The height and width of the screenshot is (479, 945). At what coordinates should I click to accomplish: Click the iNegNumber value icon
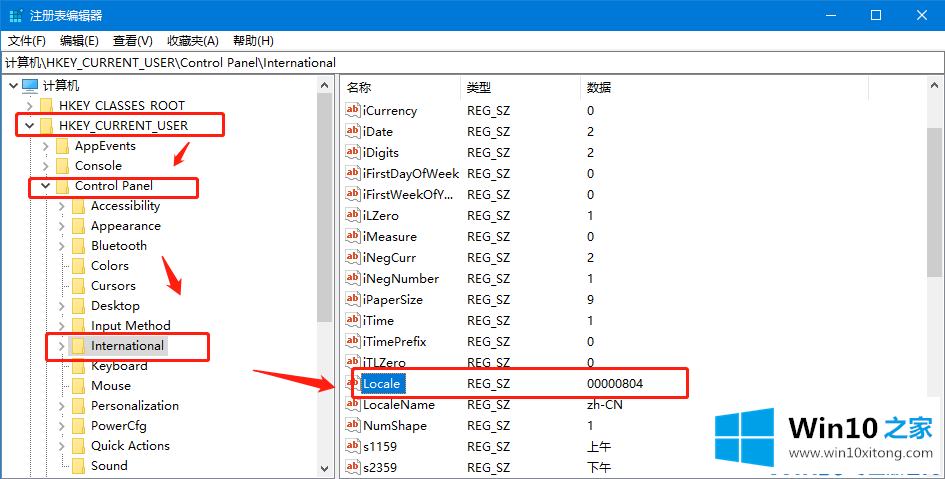pos(353,278)
